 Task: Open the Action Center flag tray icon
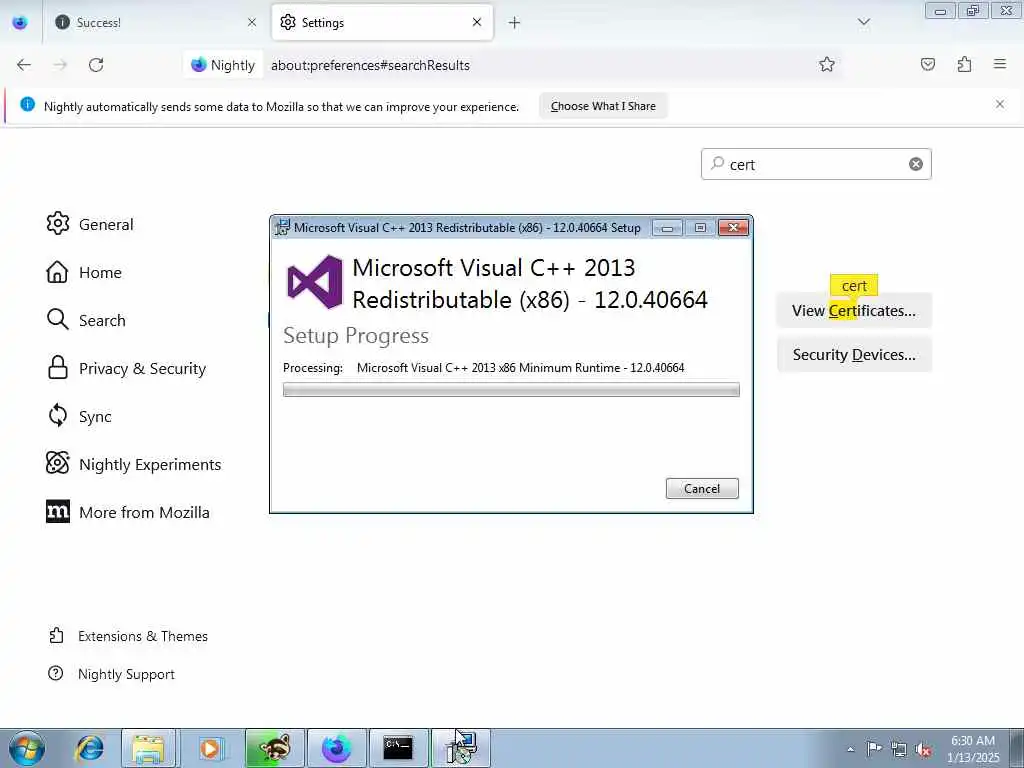[874, 748]
